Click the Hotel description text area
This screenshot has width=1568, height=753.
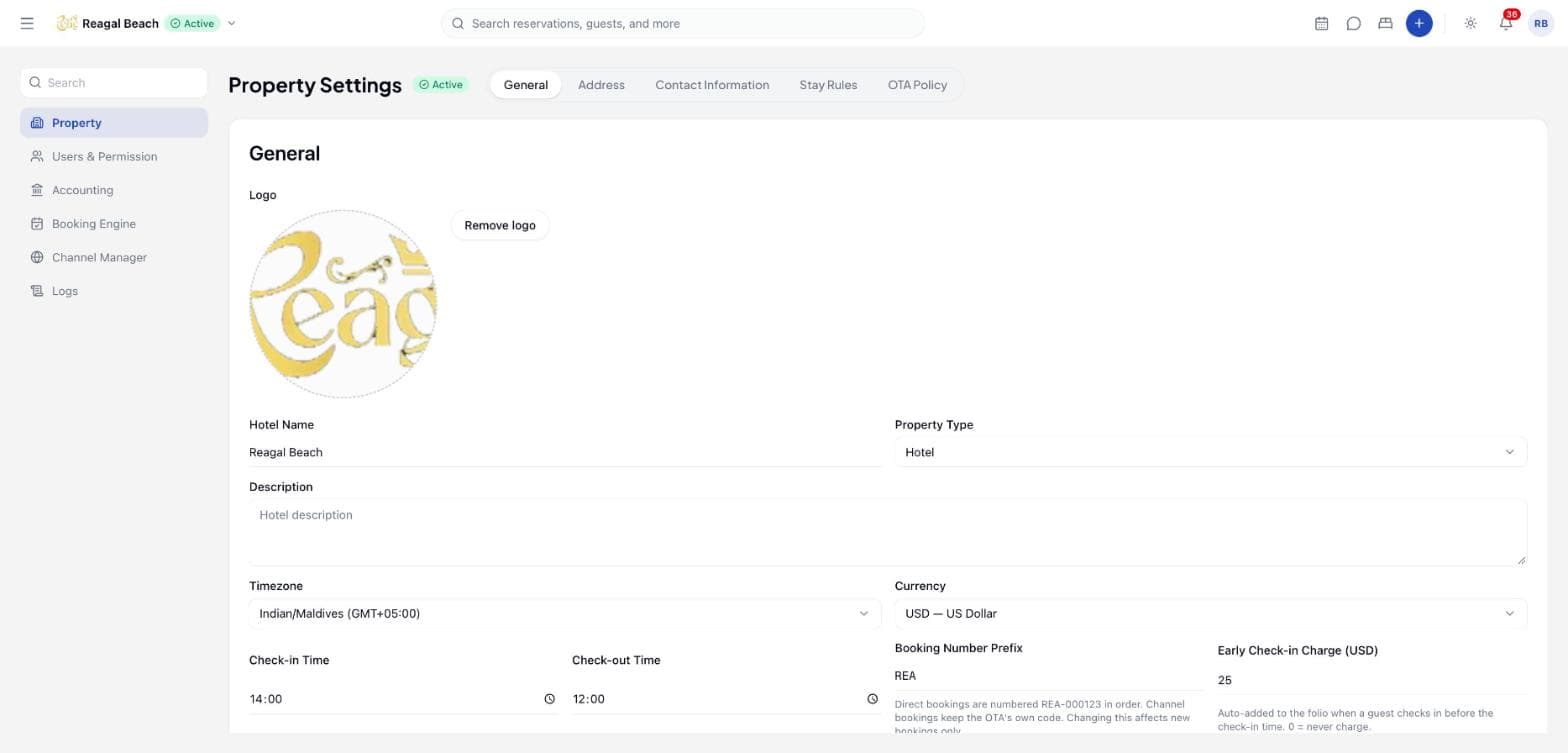coord(888,532)
